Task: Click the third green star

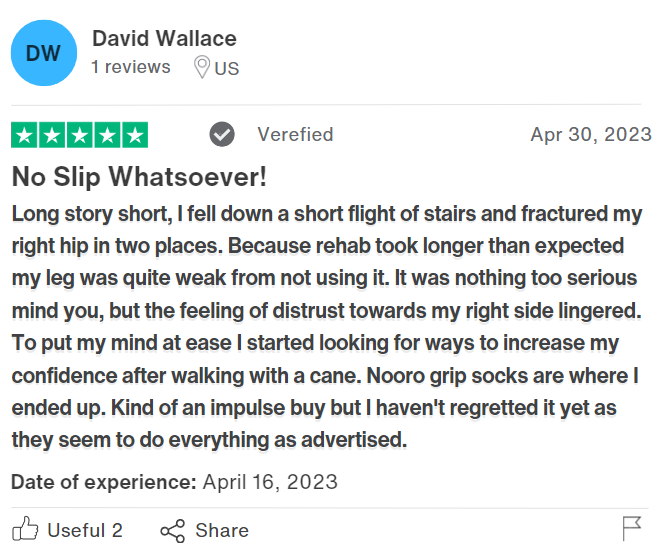Action: pyautogui.click(x=80, y=134)
